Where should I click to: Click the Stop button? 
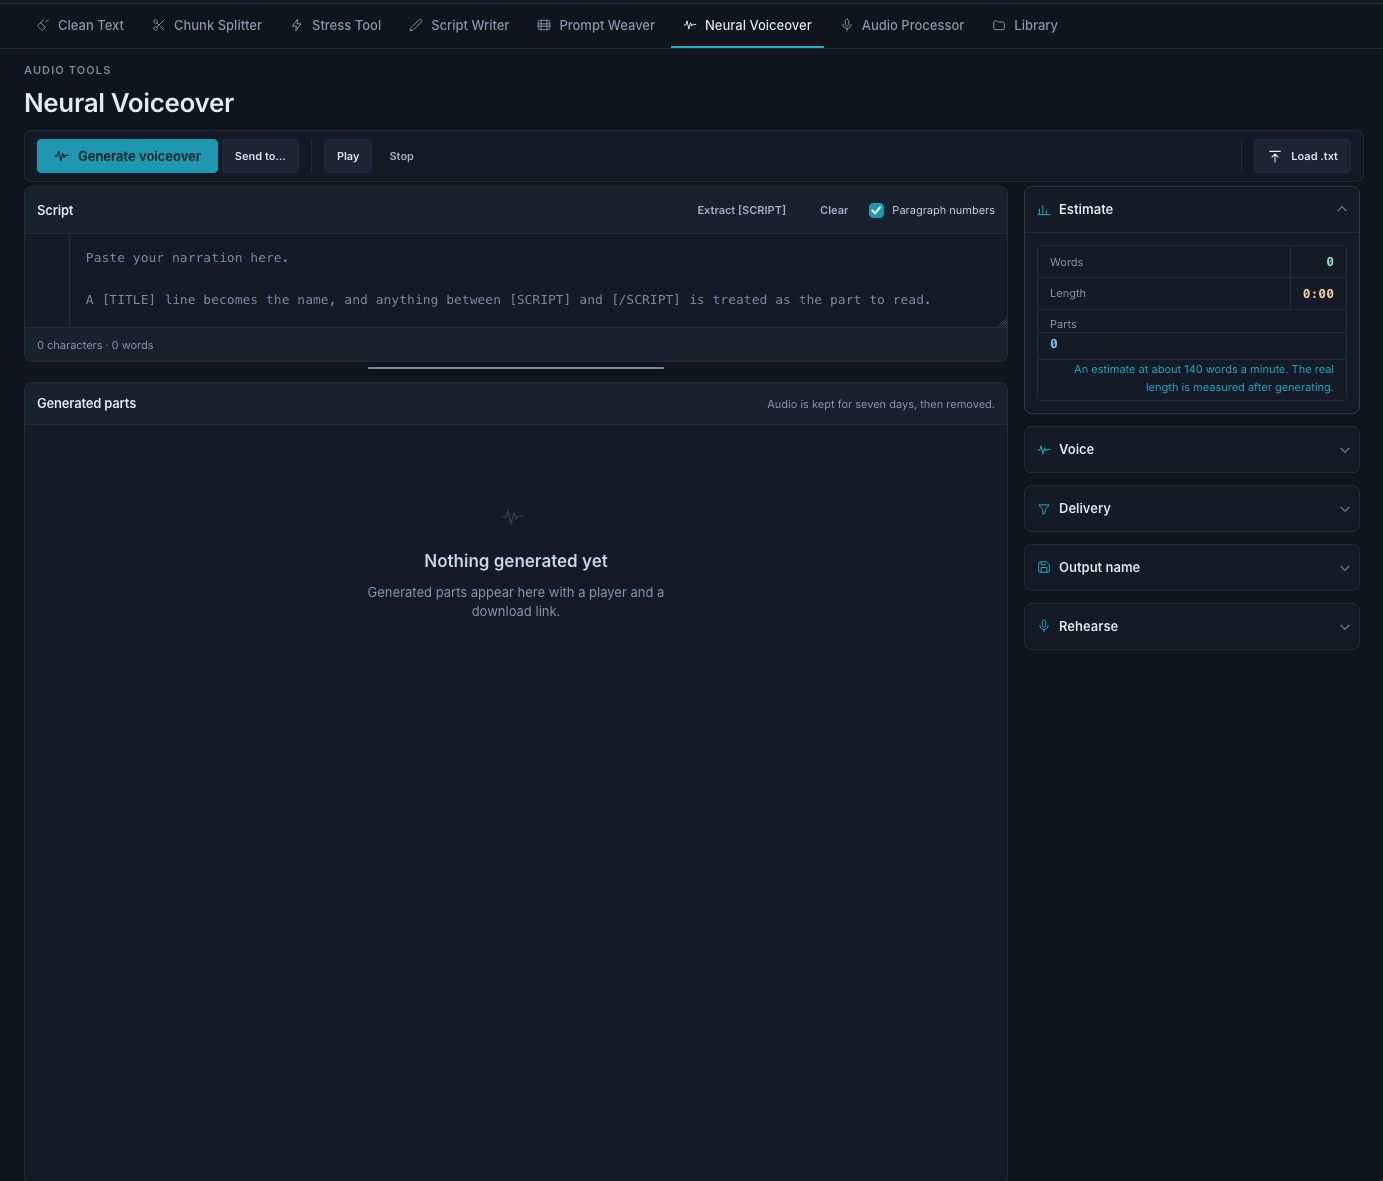401,156
